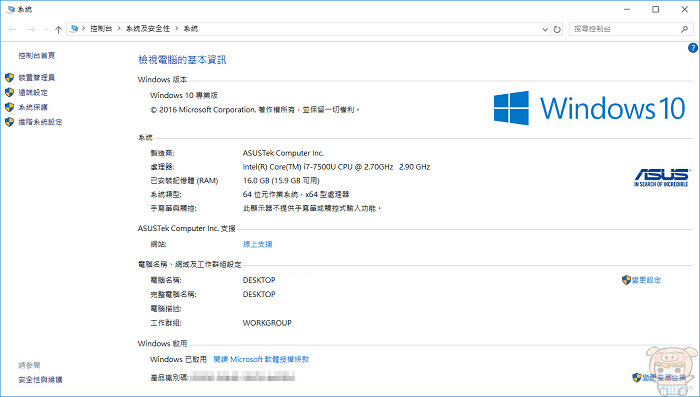Open 系統保護 link
700x397 pixels.
[33, 107]
